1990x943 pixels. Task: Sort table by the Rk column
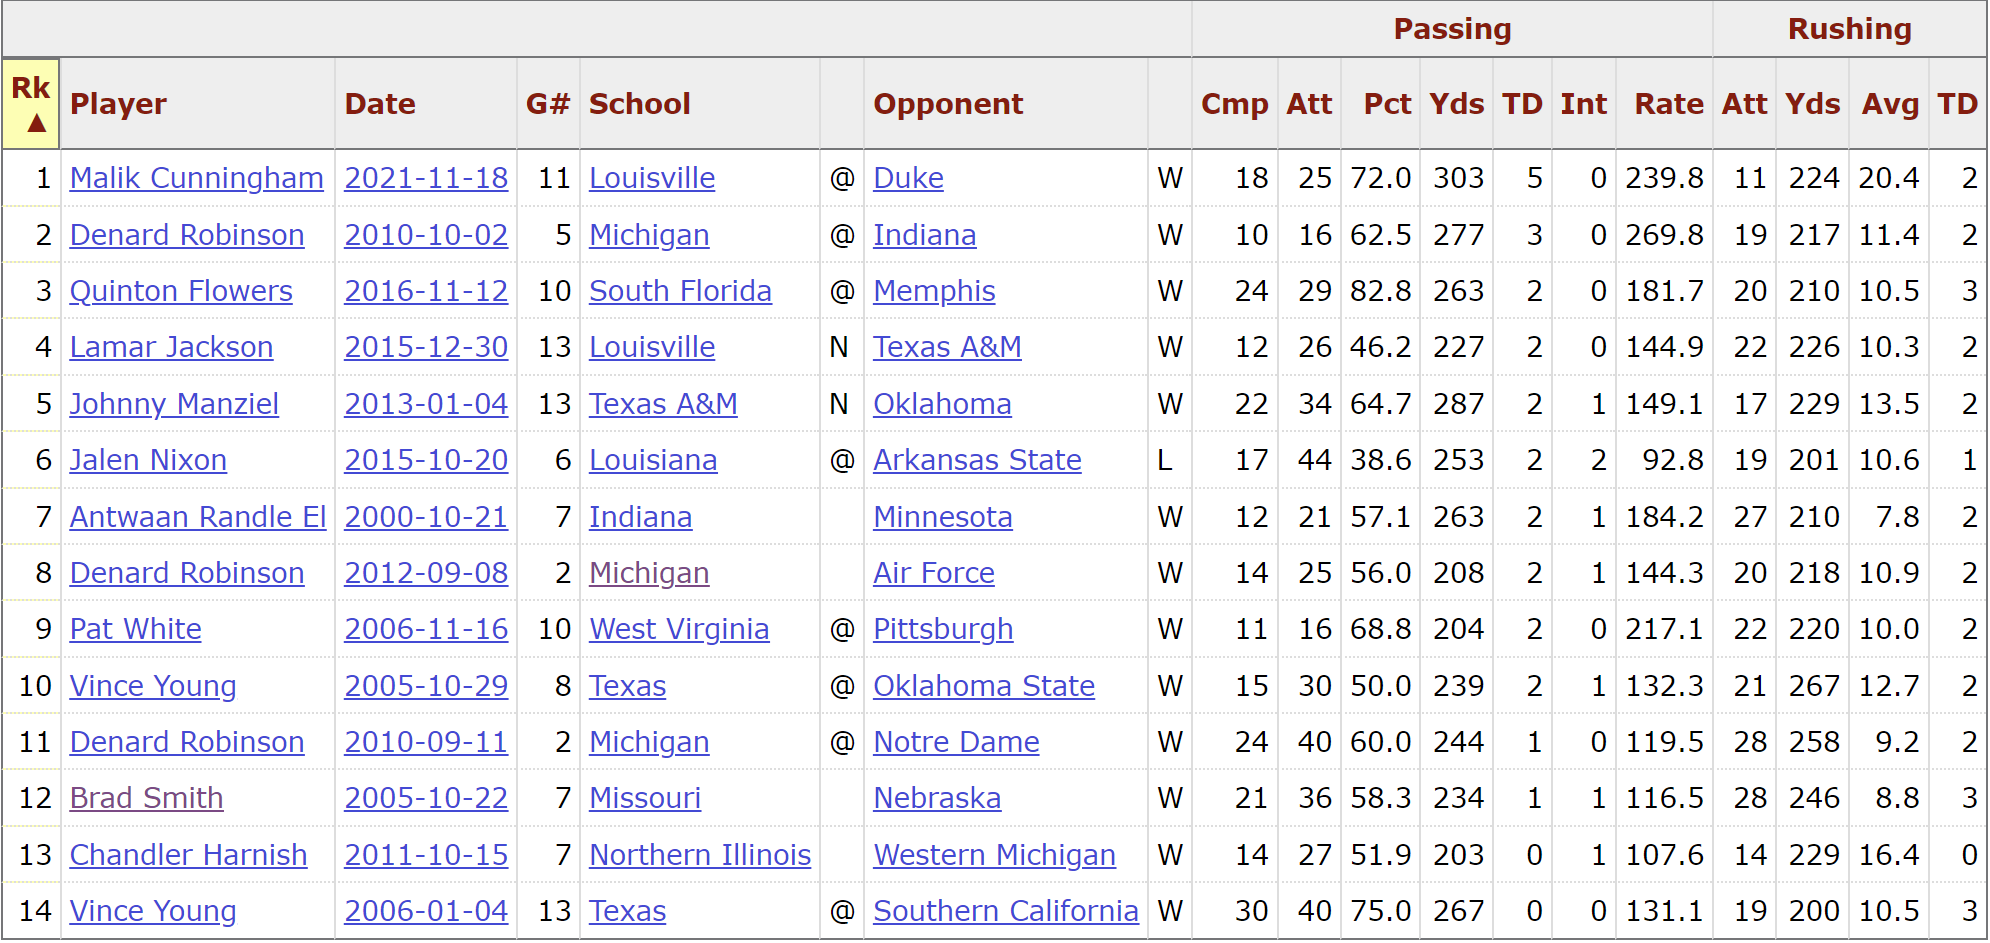tap(31, 104)
